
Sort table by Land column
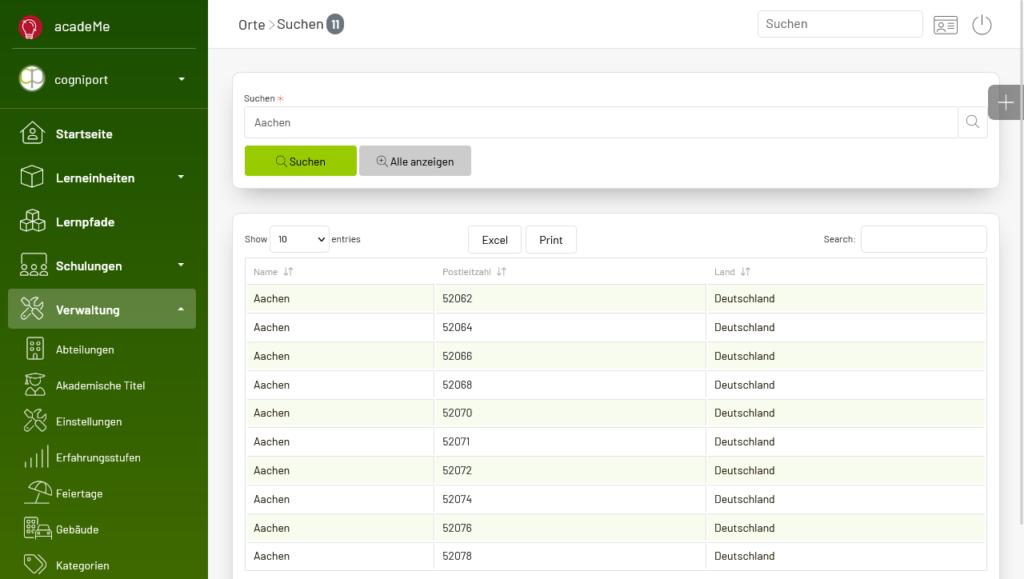click(x=732, y=272)
